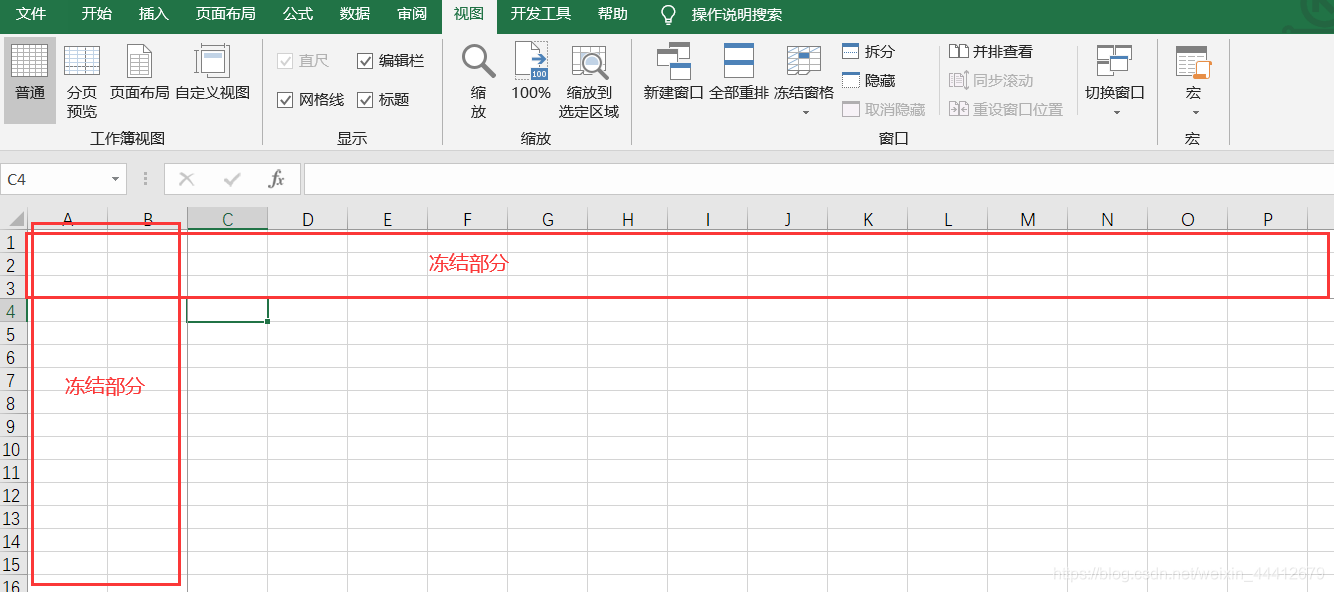Zoom to selection (缩放到选定区域)
This screenshot has width=1334, height=592.
(x=589, y=80)
